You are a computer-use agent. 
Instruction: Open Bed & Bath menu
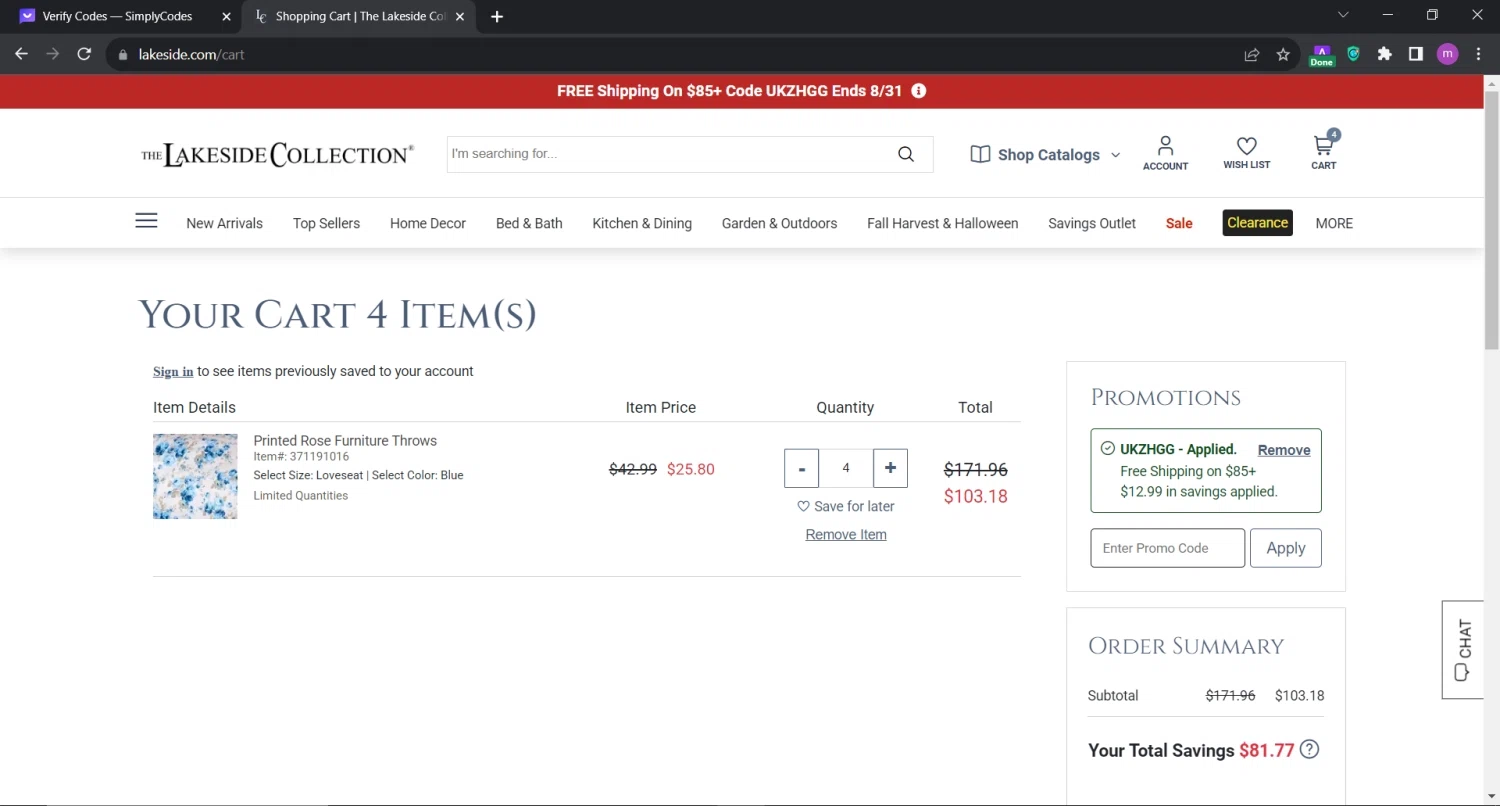pos(529,223)
